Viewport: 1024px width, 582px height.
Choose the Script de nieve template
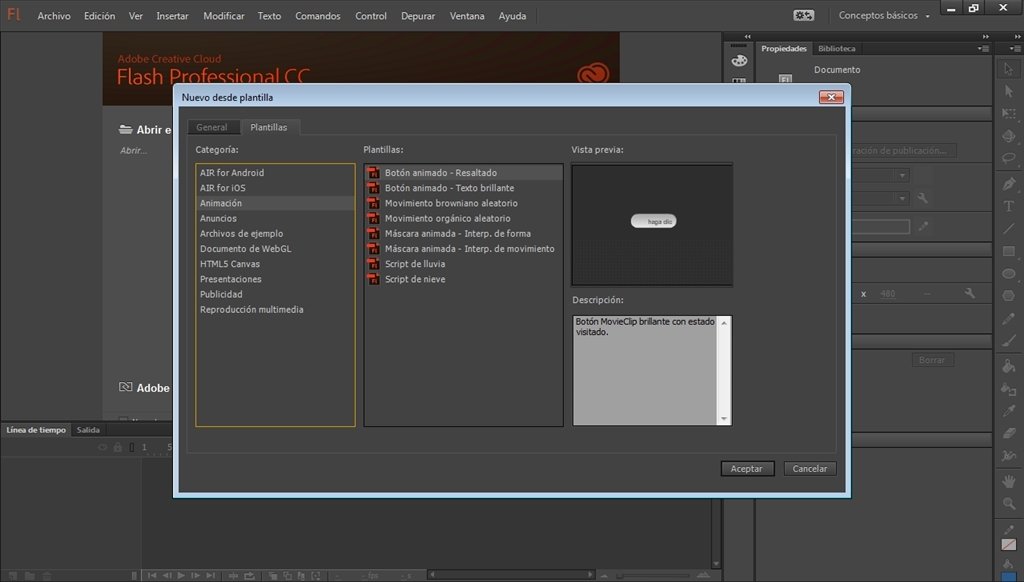[415, 279]
